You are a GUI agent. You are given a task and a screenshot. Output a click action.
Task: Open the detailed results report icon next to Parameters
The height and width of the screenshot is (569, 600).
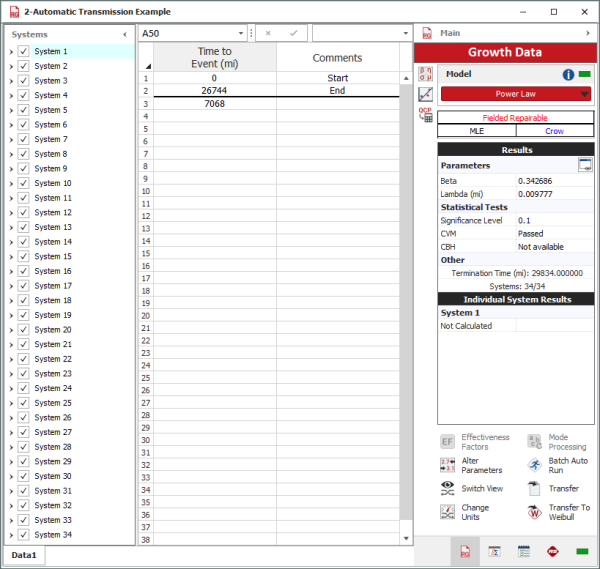pyautogui.click(x=585, y=165)
